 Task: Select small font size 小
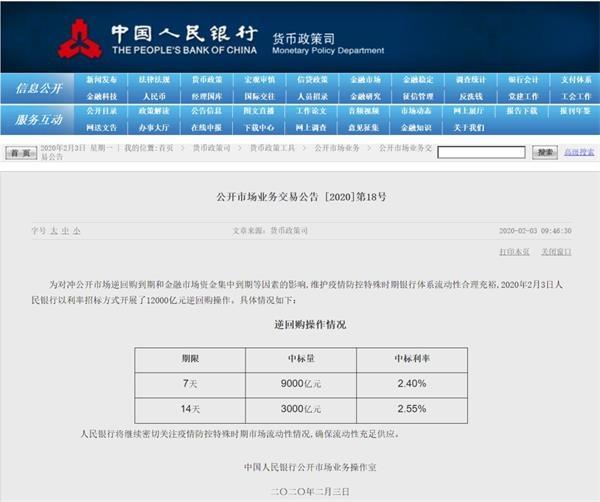(77, 231)
